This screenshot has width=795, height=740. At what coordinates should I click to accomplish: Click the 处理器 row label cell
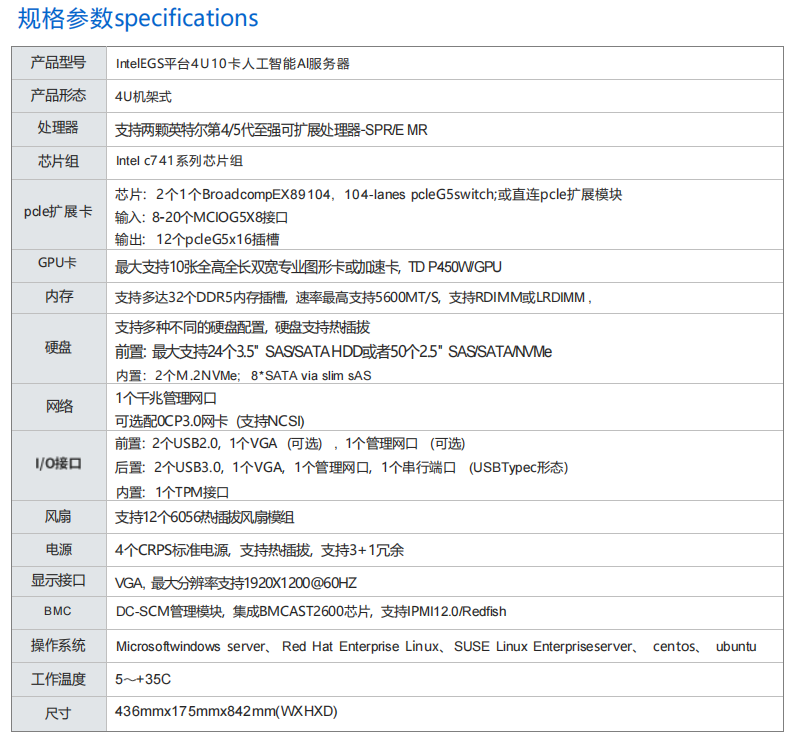click(x=58, y=129)
